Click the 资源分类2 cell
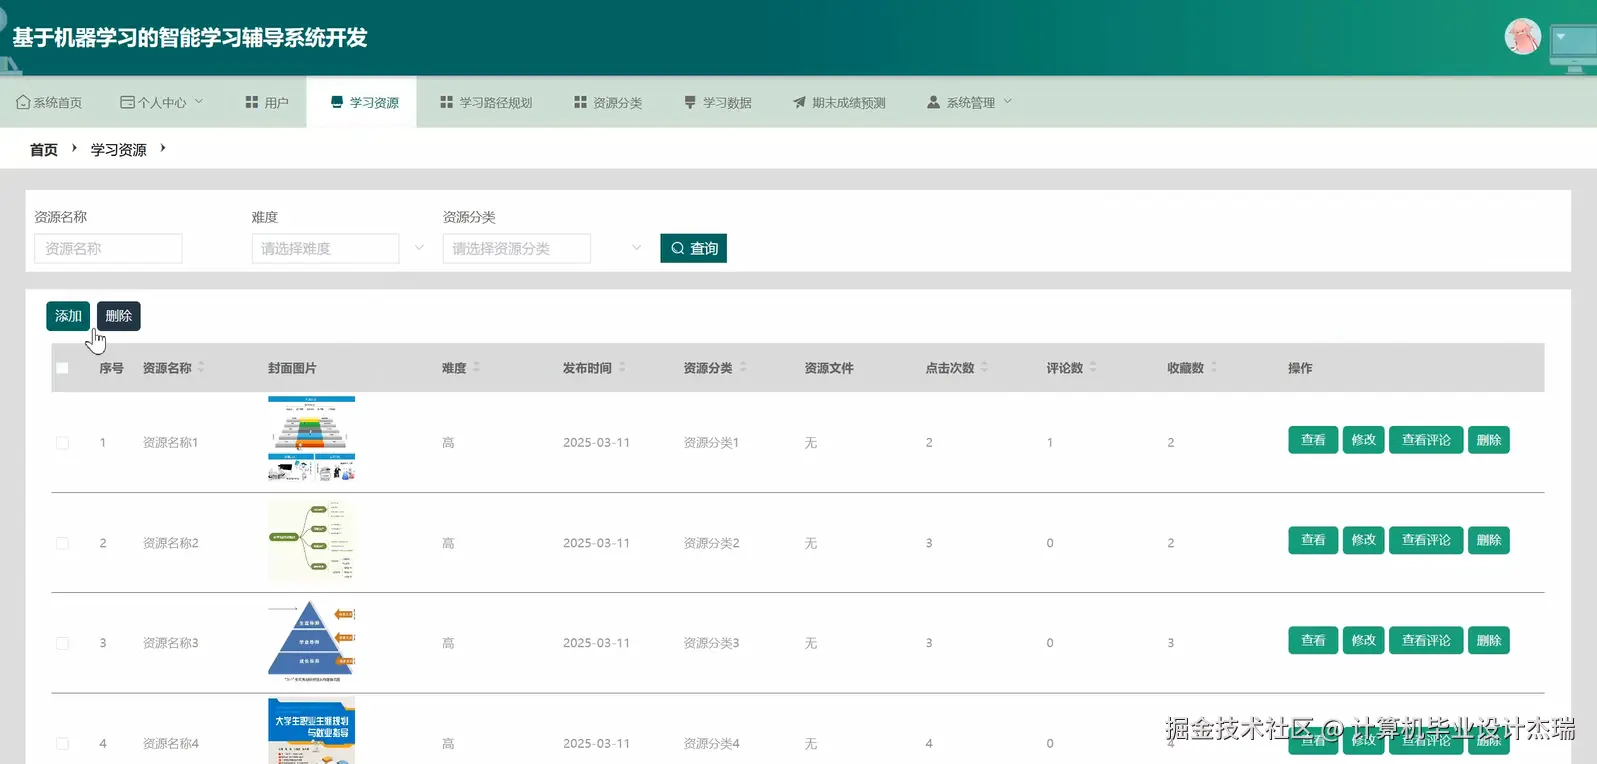1597x764 pixels. pyautogui.click(x=711, y=543)
